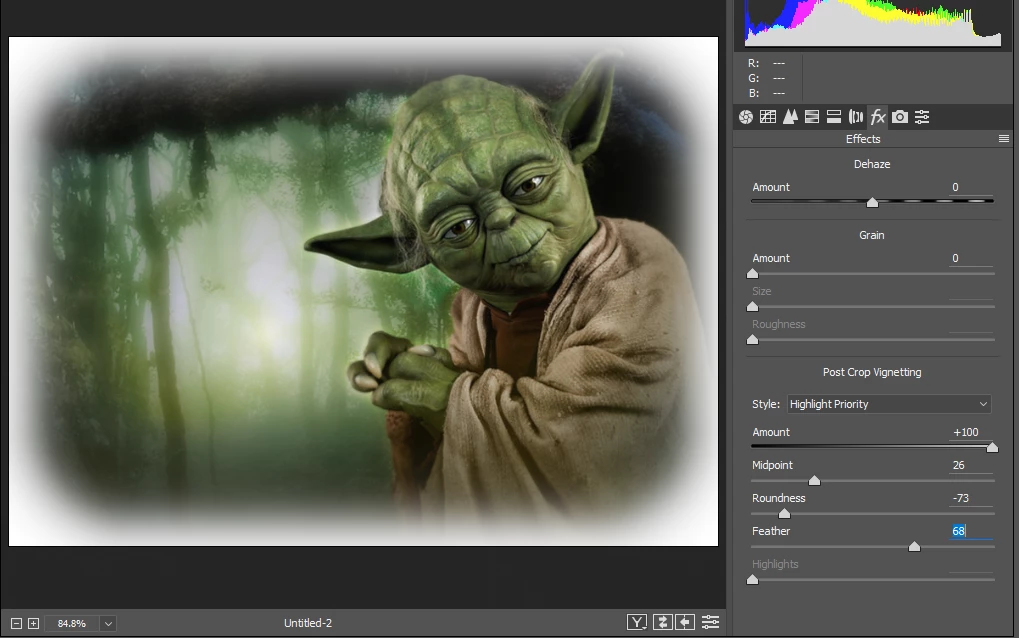Click the Grain Amount slider handle
Screen dimensions: 1019x638
[753, 274]
